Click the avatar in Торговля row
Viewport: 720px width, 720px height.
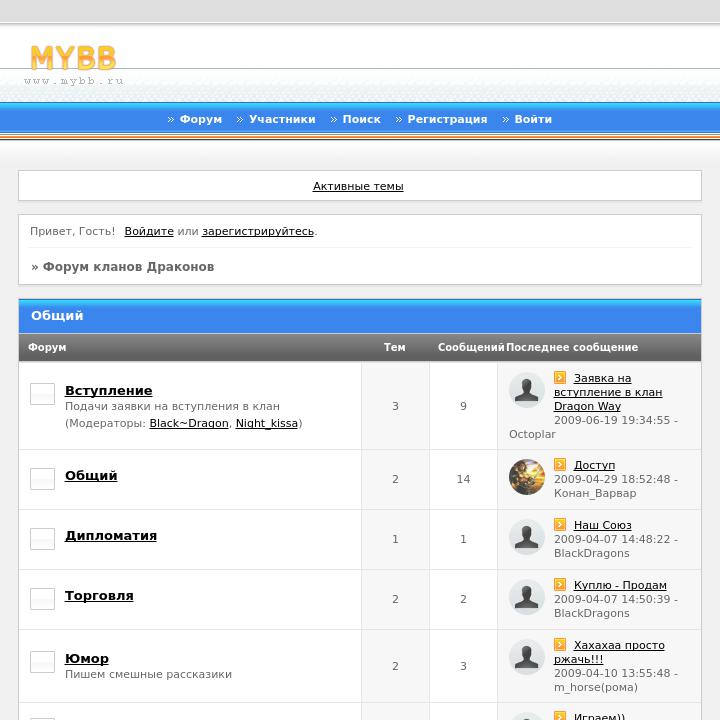click(527, 597)
